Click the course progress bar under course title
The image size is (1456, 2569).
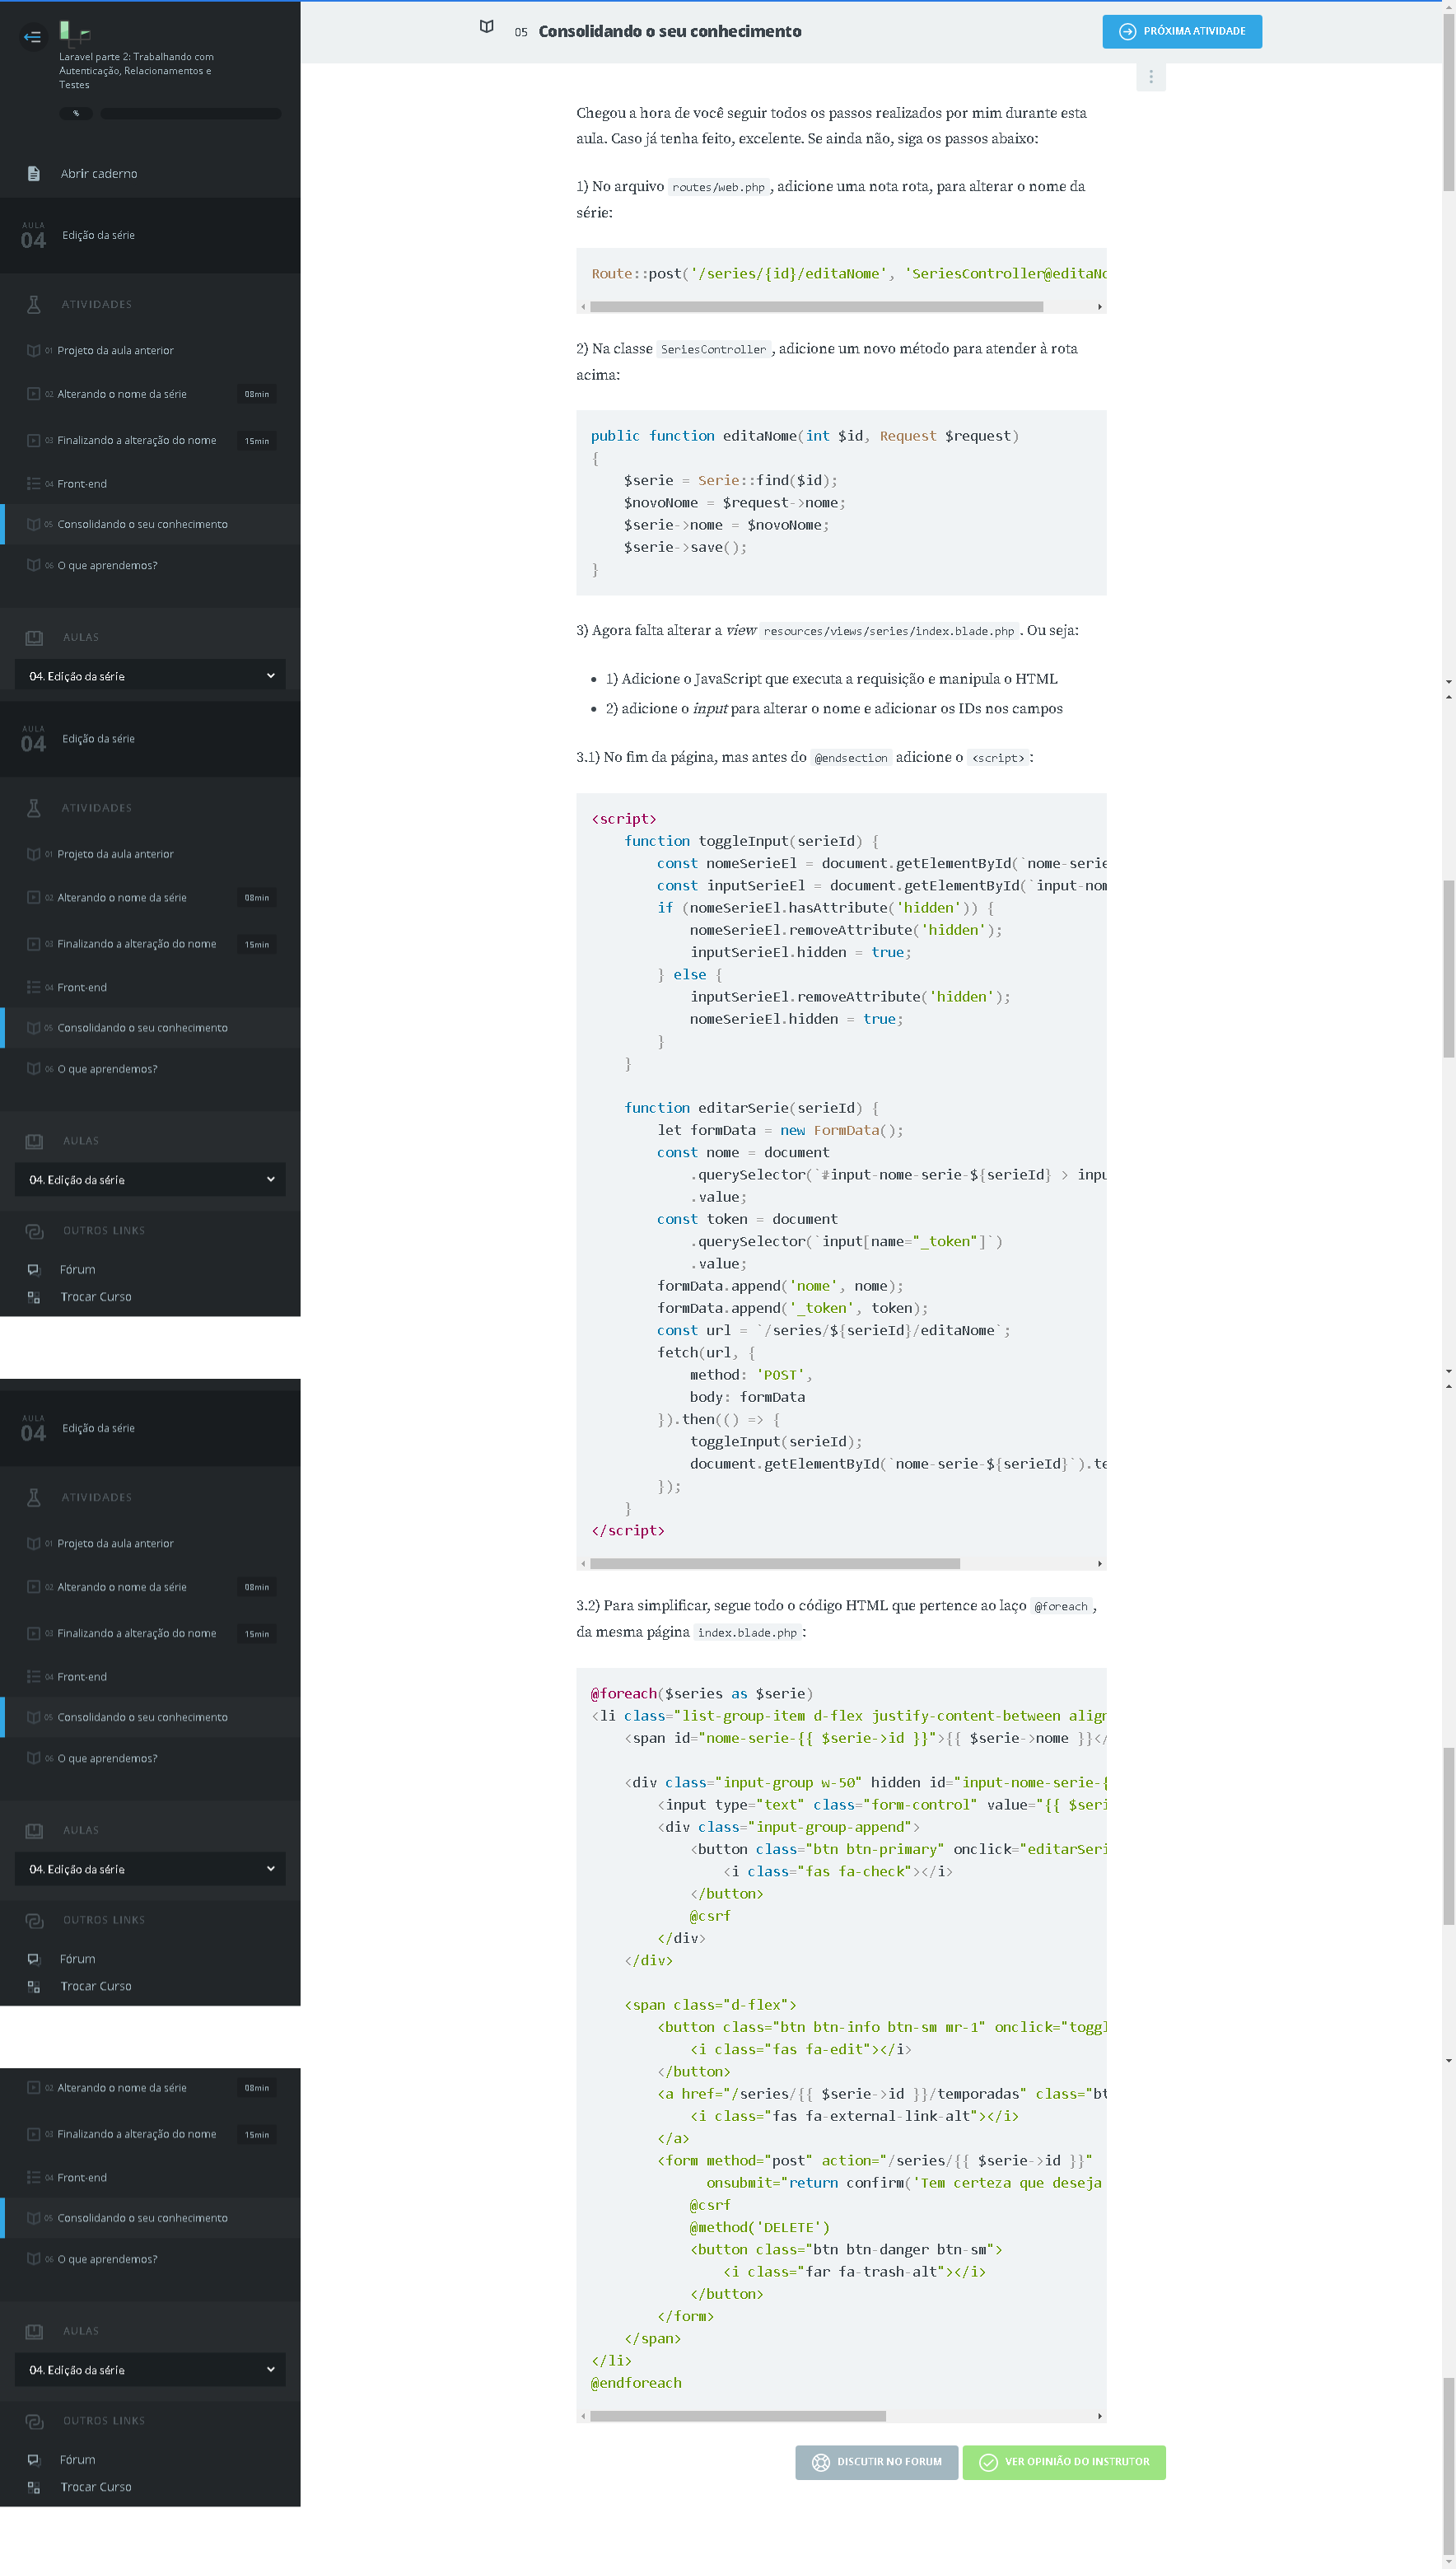190,114
